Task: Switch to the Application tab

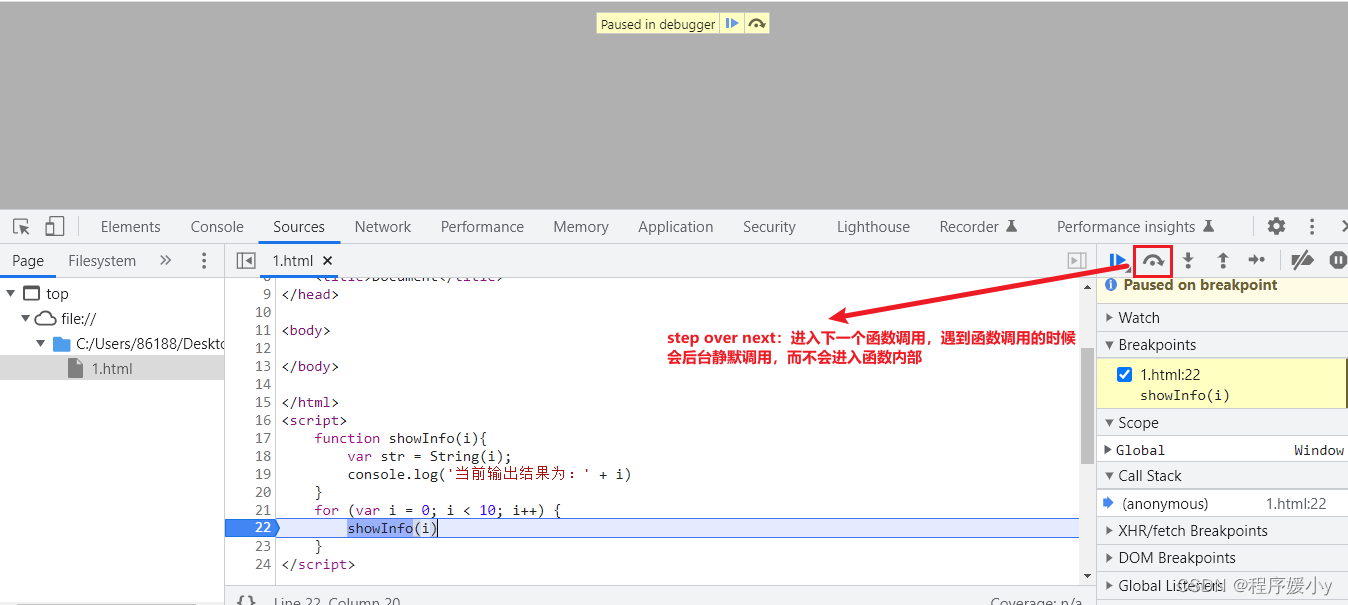Action: (x=676, y=227)
